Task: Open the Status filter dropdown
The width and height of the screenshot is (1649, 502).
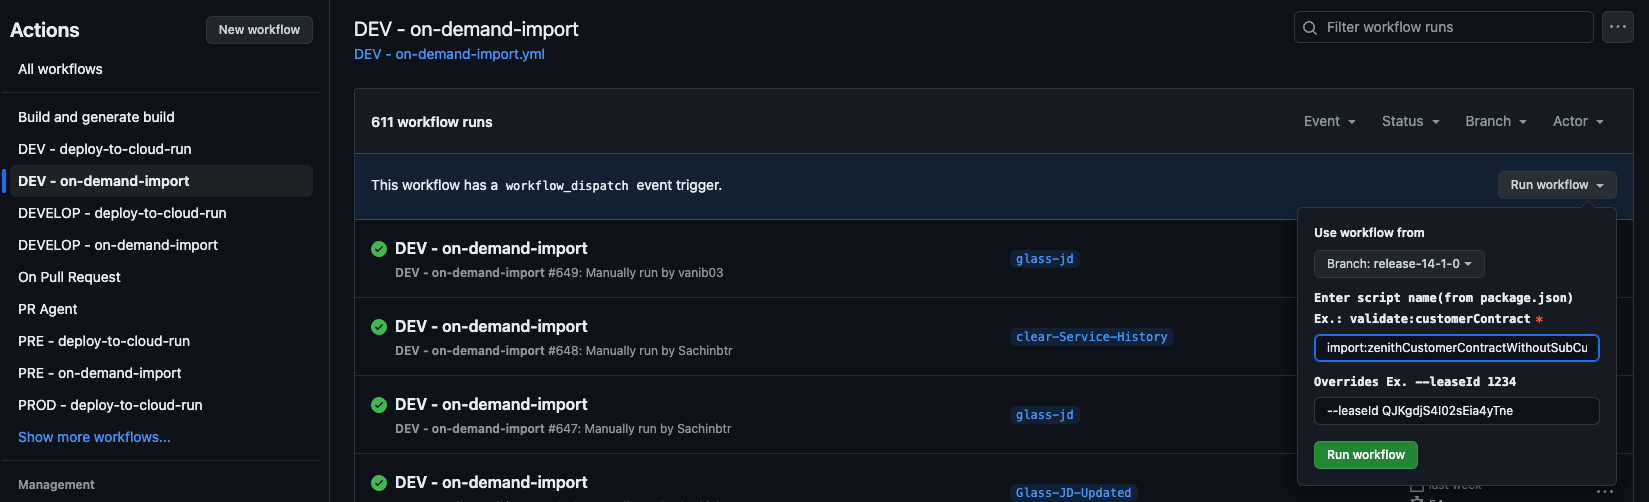Action: point(1410,122)
